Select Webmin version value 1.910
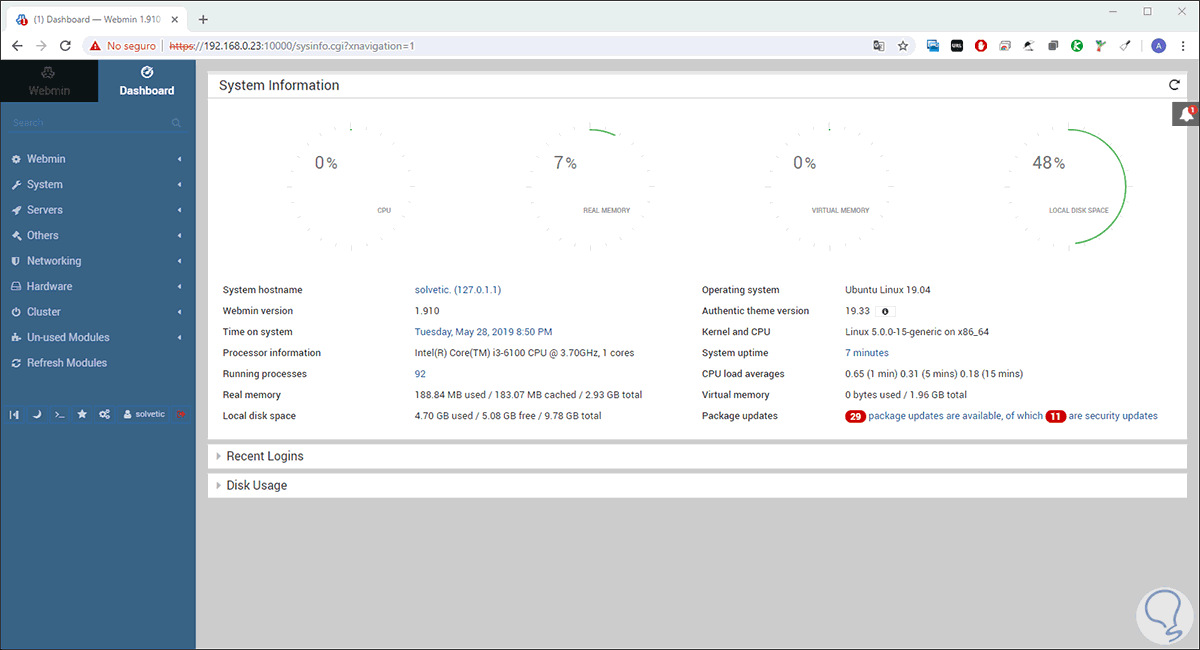1200x650 pixels. click(x=427, y=311)
